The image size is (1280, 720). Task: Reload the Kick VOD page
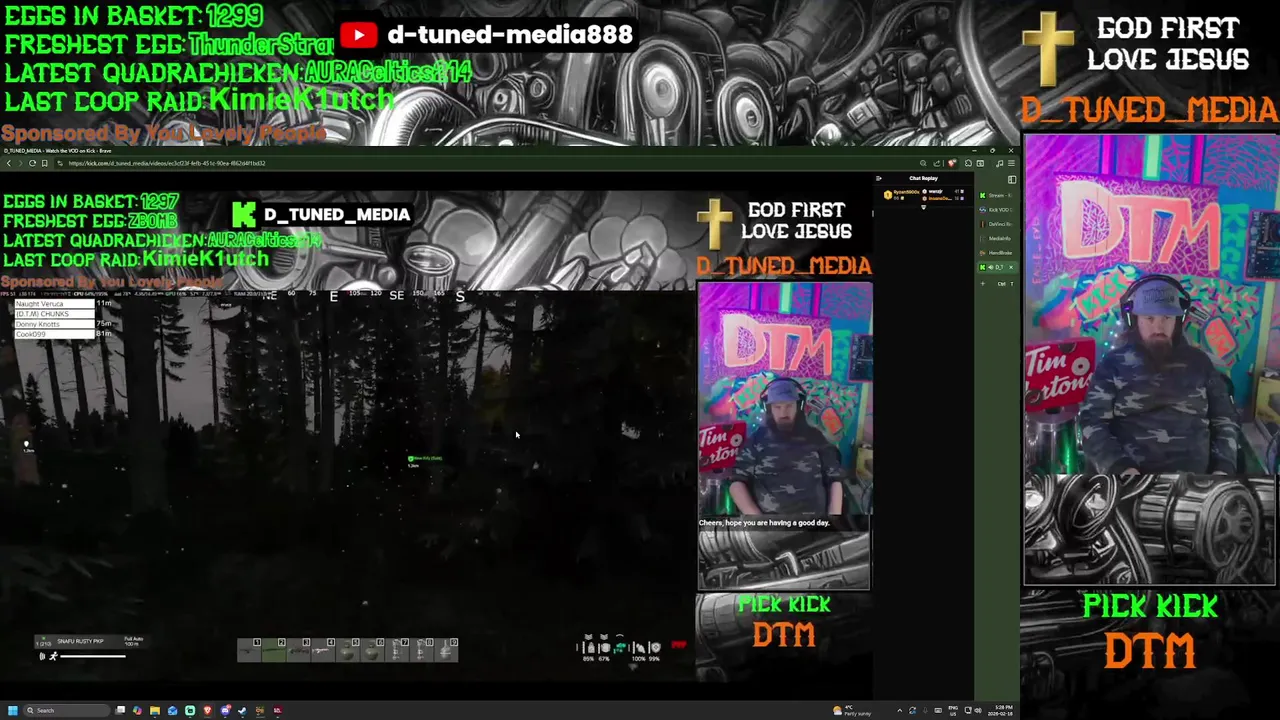(x=32, y=163)
